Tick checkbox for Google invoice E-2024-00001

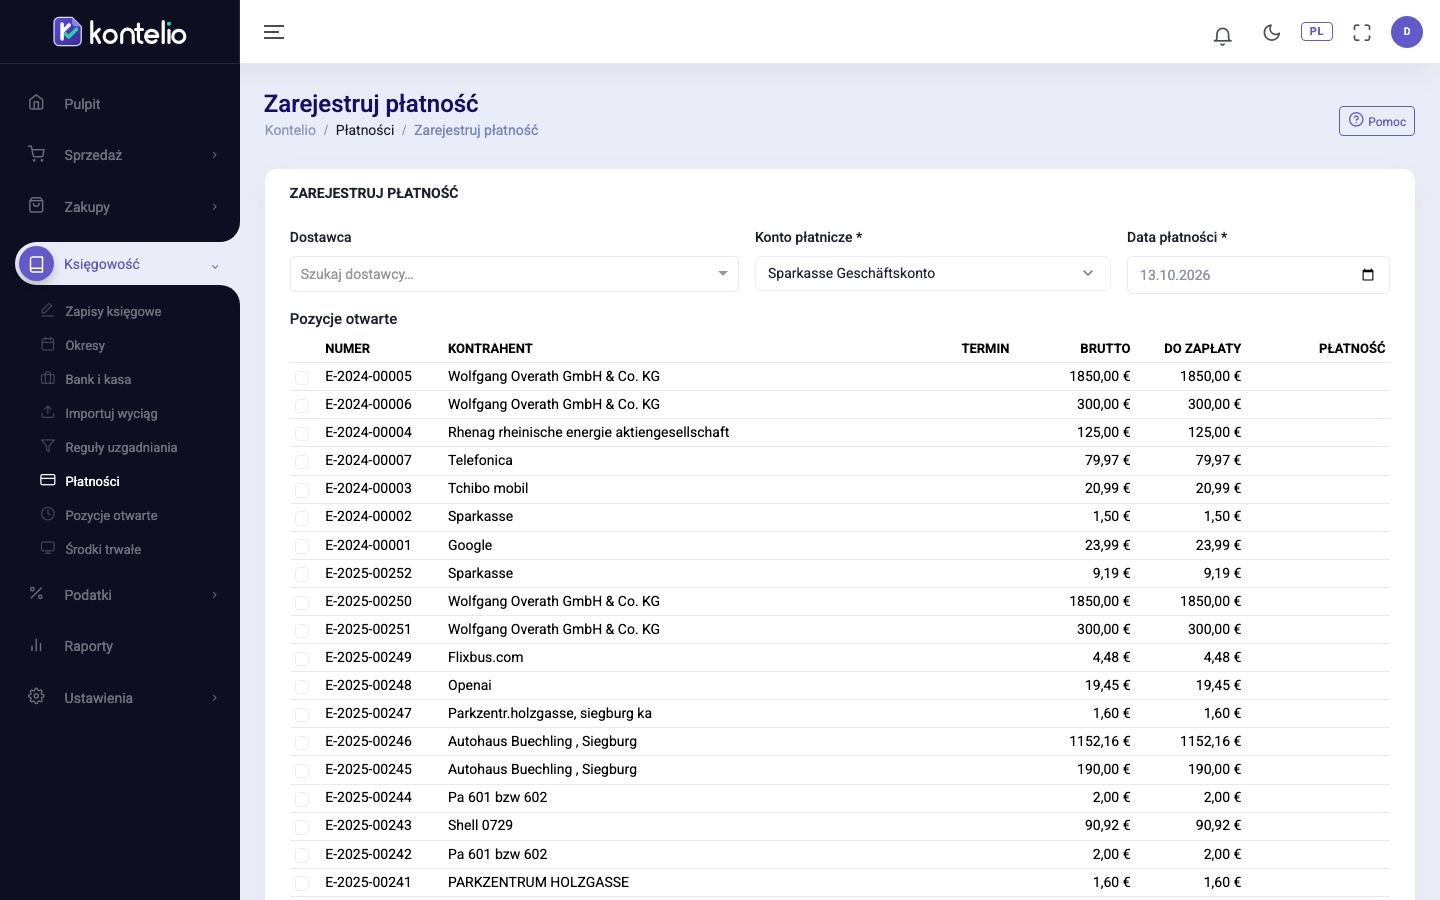pos(302,546)
